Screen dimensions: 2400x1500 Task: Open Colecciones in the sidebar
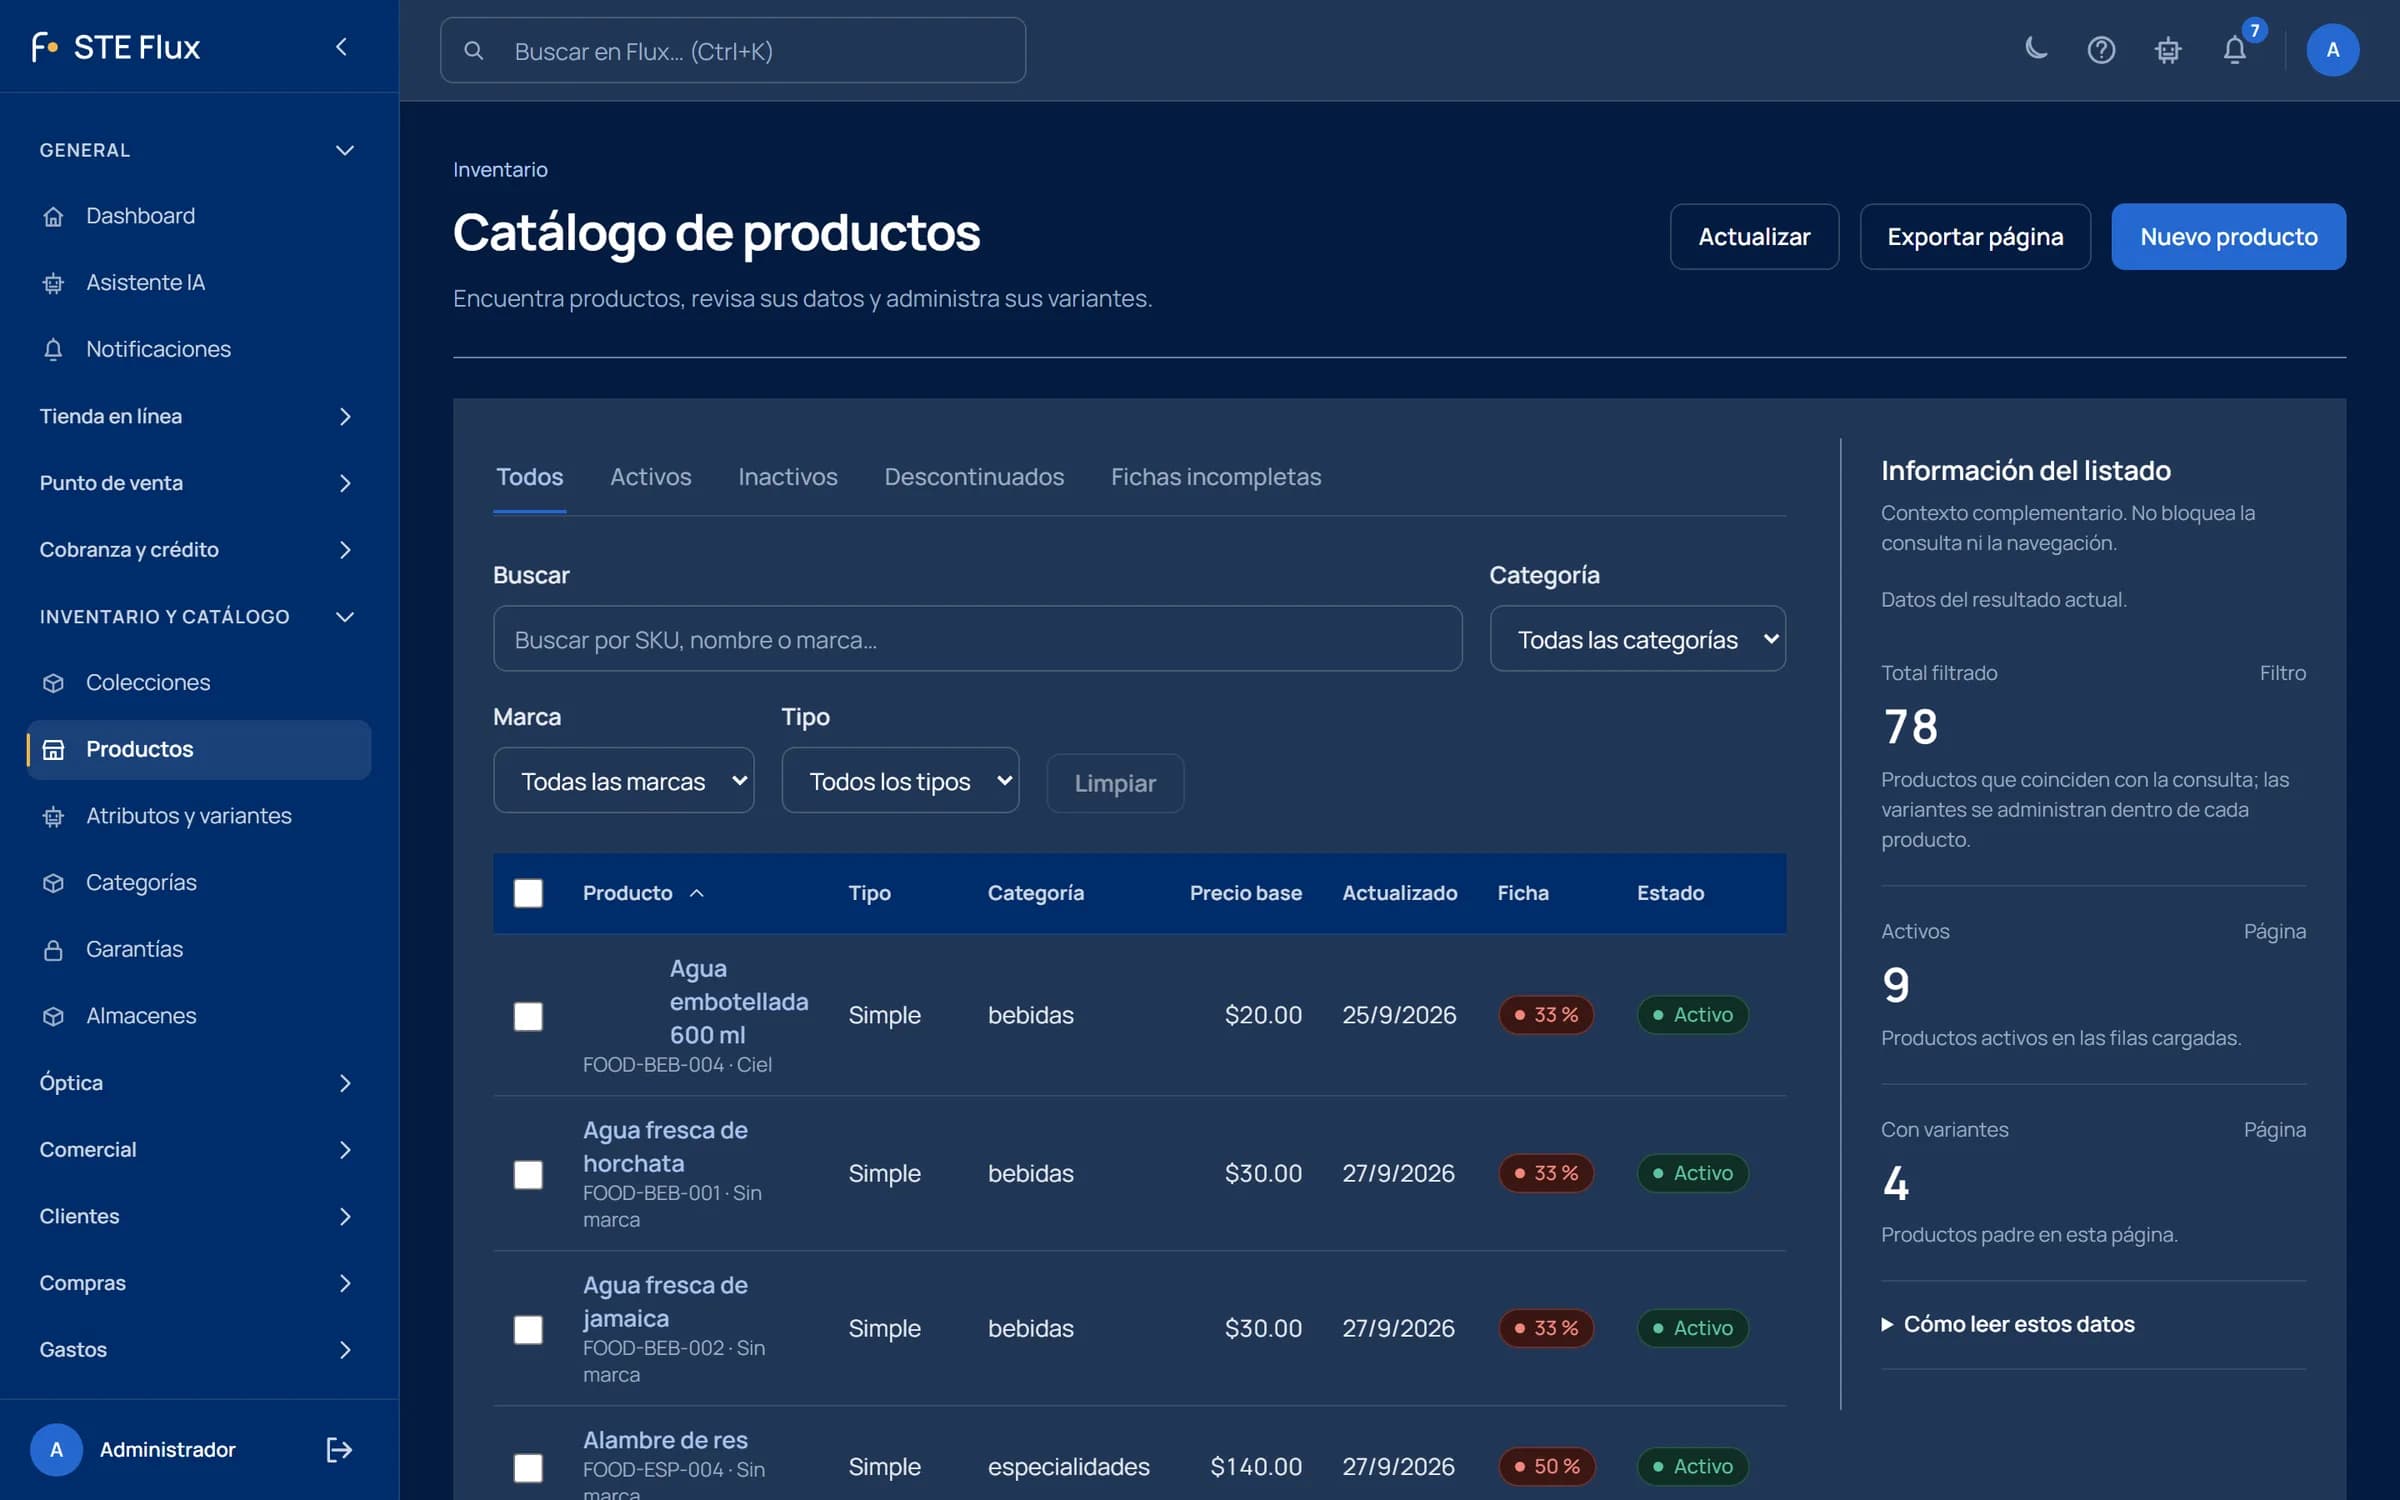pyautogui.click(x=199, y=682)
